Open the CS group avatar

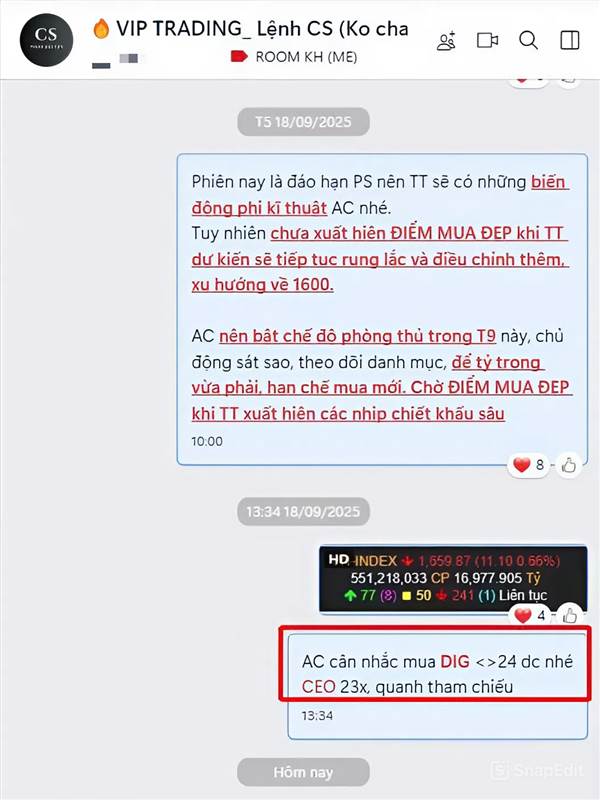(46, 40)
